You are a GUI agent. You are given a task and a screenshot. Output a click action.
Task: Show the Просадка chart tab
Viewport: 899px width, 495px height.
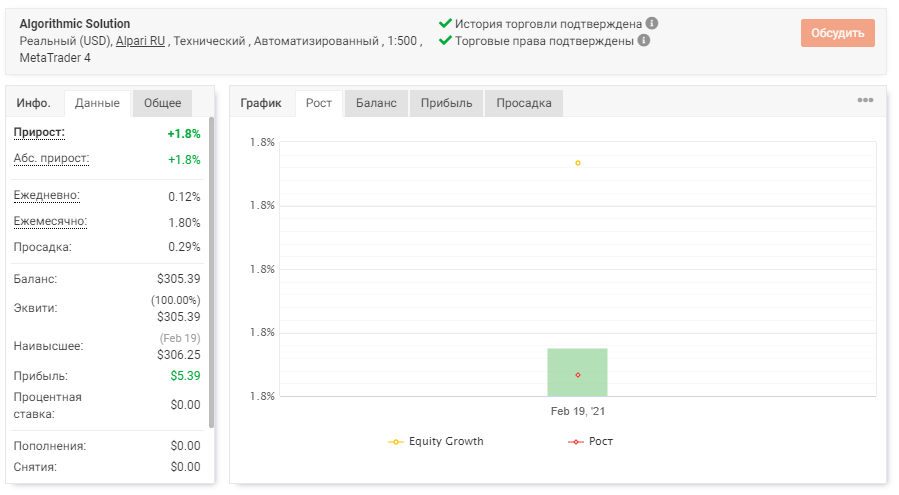point(523,103)
